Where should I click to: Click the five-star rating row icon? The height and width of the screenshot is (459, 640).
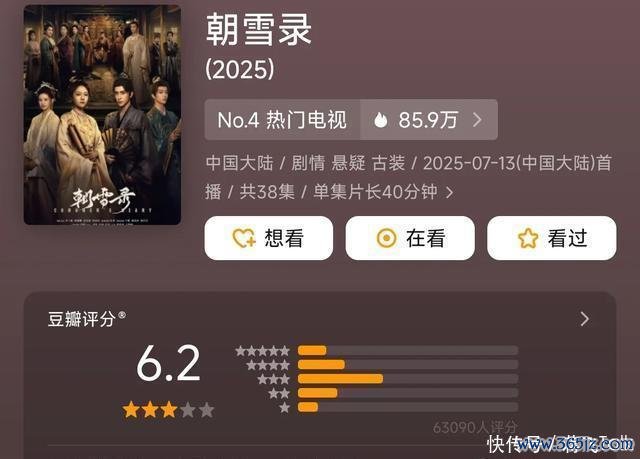coord(262,351)
